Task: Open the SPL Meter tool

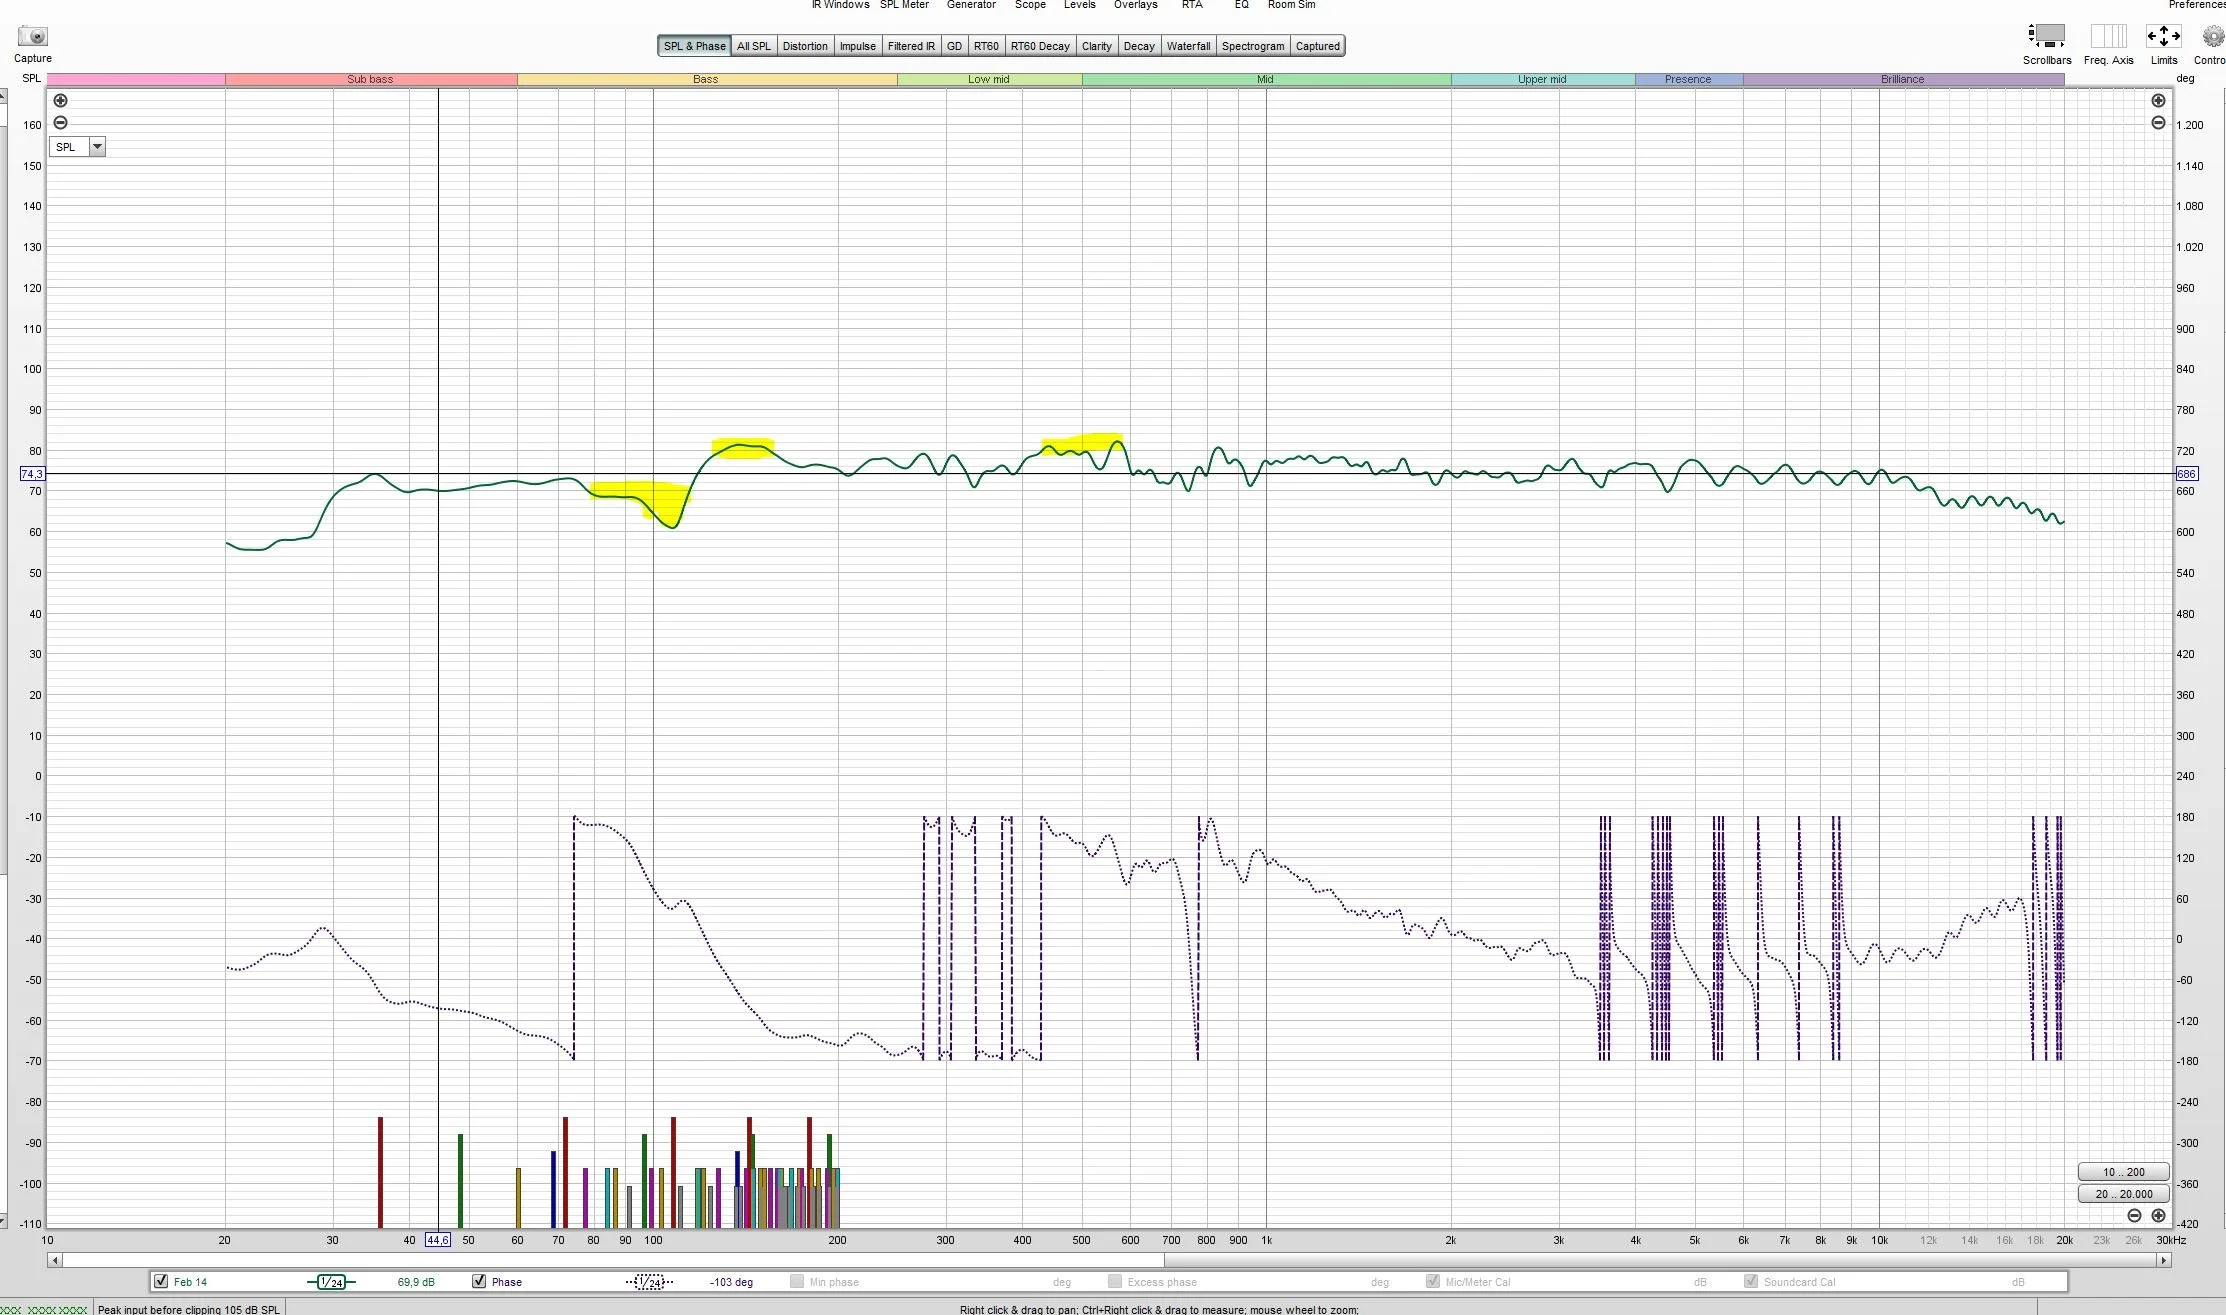Action: (904, 5)
